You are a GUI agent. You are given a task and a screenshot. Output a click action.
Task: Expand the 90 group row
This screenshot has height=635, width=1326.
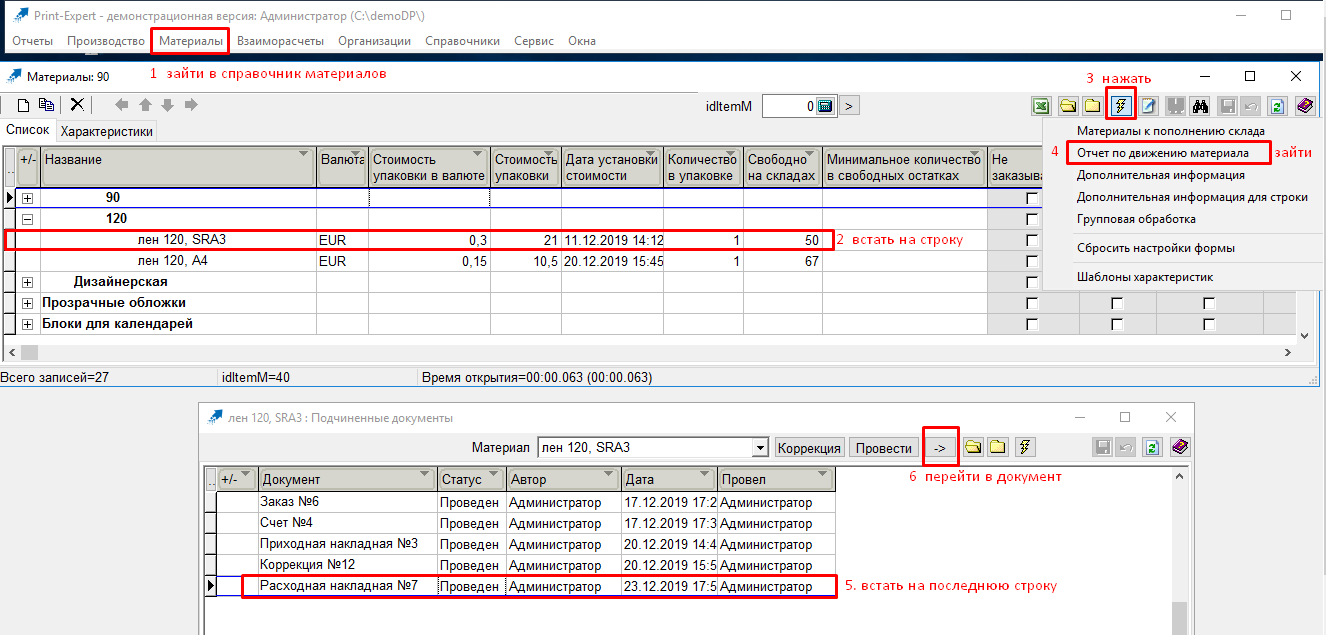click(x=27, y=198)
